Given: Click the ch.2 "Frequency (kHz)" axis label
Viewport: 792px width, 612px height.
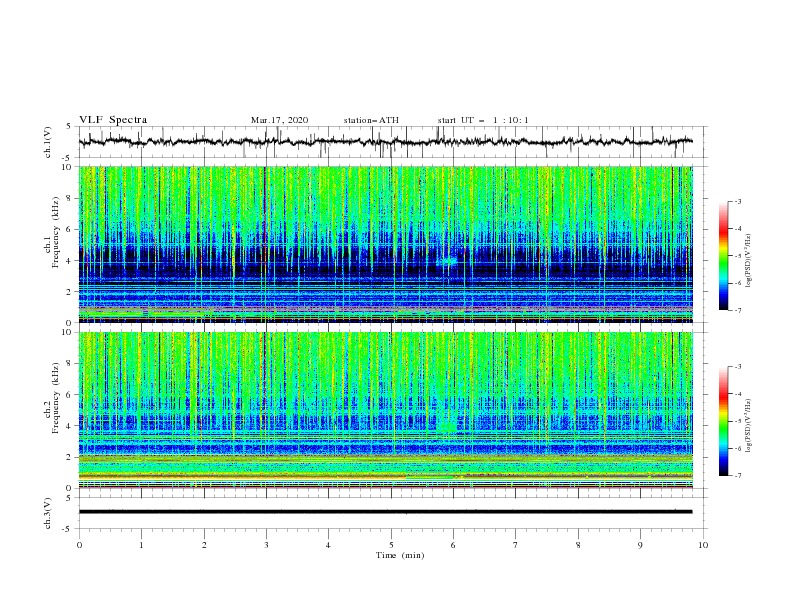Looking at the screenshot, I should 56,397.
